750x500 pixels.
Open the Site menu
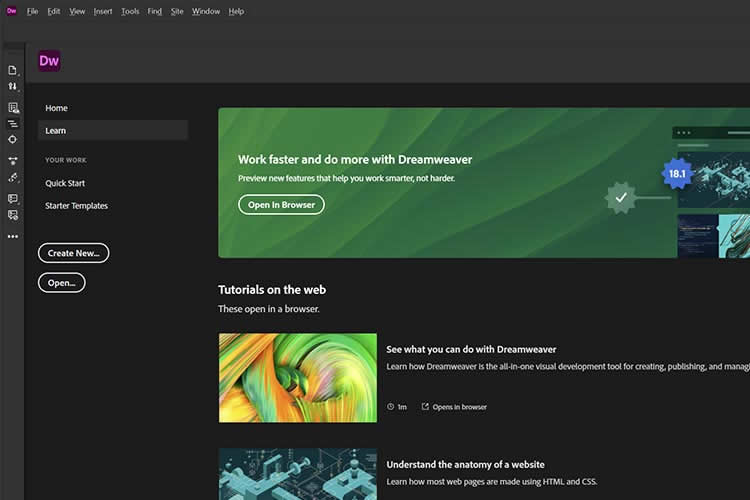[177, 11]
